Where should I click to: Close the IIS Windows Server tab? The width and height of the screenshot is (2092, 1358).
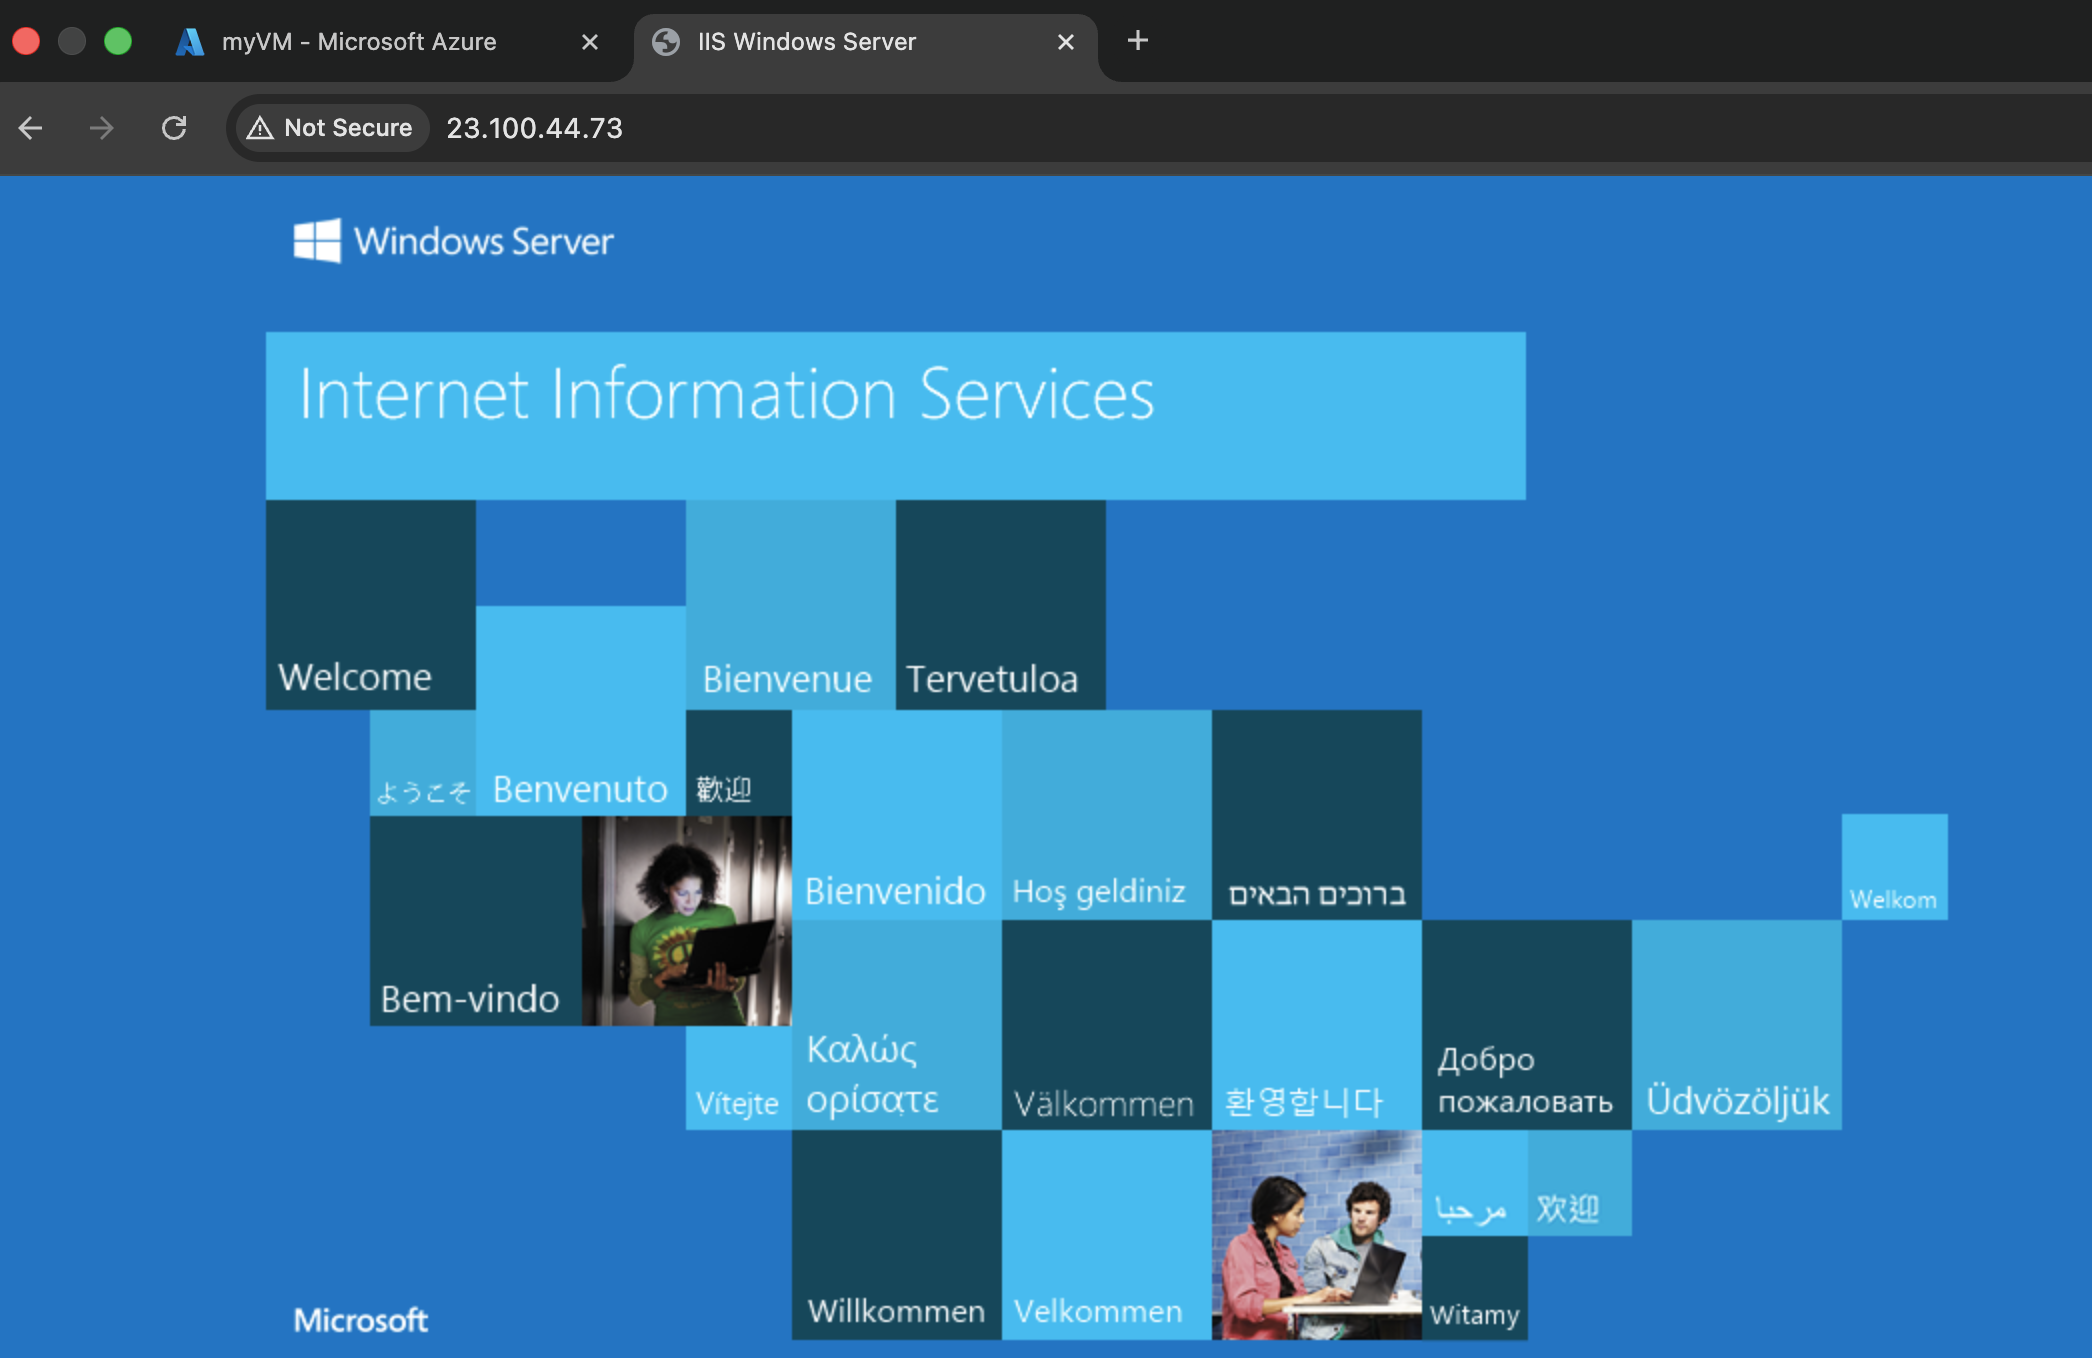click(x=1066, y=42)
